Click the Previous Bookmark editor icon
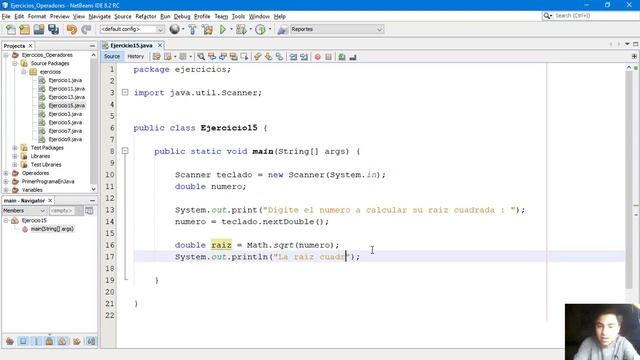Image resolution: width=640 pixels, height=360 pixels. [x=258, y=57]
